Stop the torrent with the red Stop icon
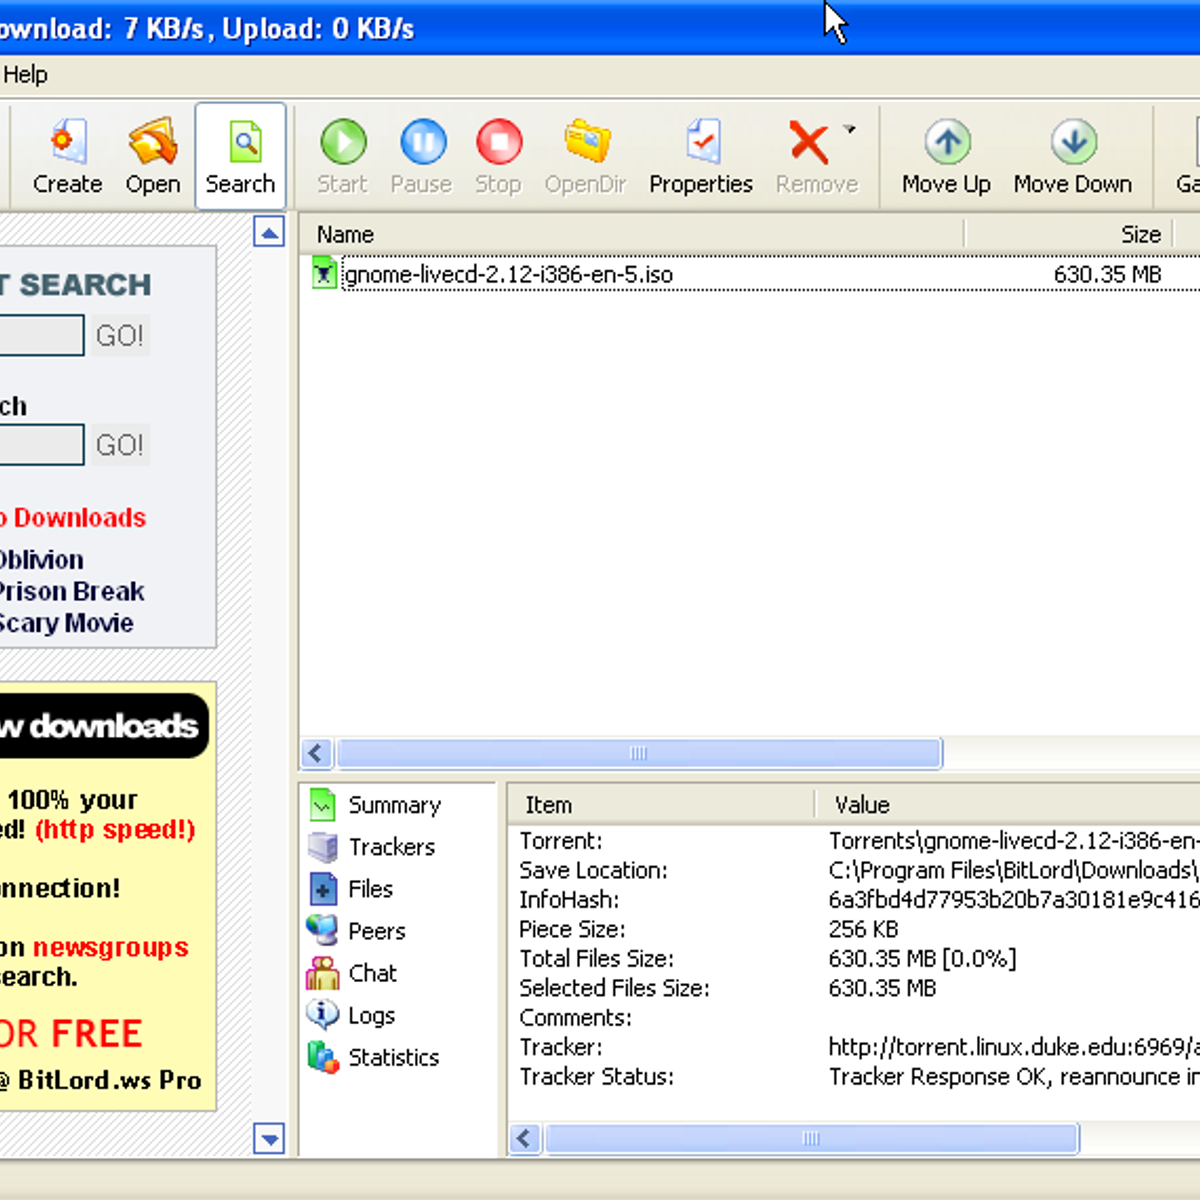Image resolution: width=1200 pixels, height=1200 pixels. 499,157
